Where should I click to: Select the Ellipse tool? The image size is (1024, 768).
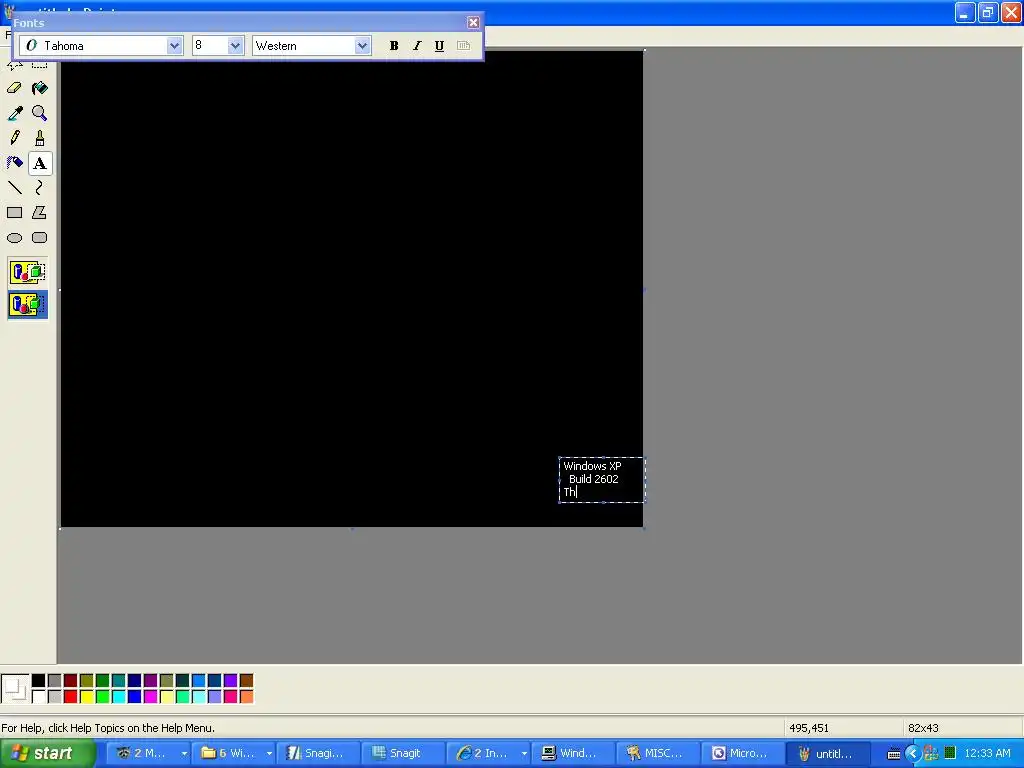click(14, 238)
